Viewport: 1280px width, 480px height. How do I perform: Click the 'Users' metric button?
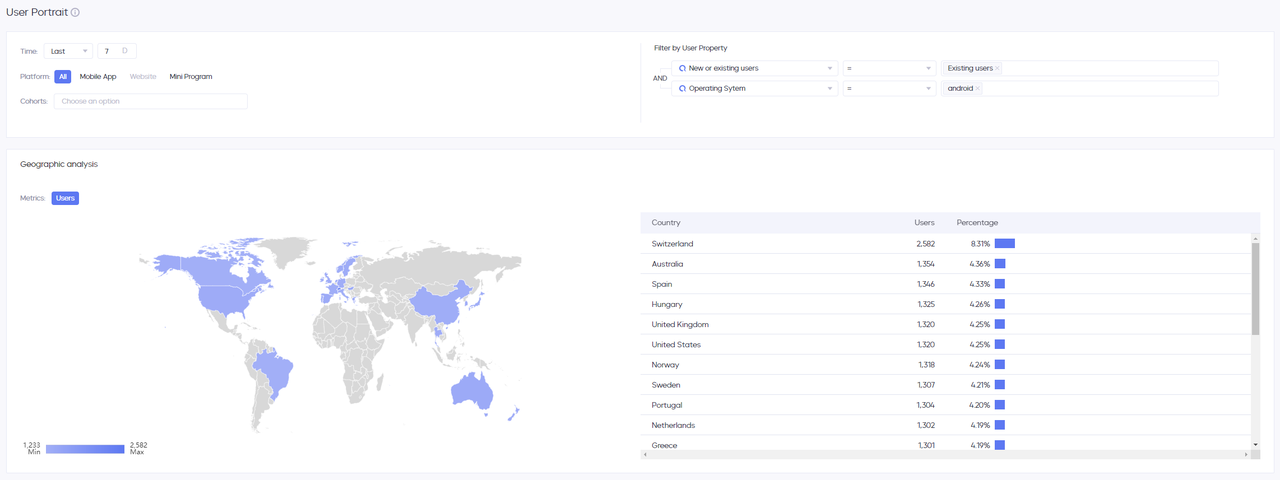click(x=65, y=198)
